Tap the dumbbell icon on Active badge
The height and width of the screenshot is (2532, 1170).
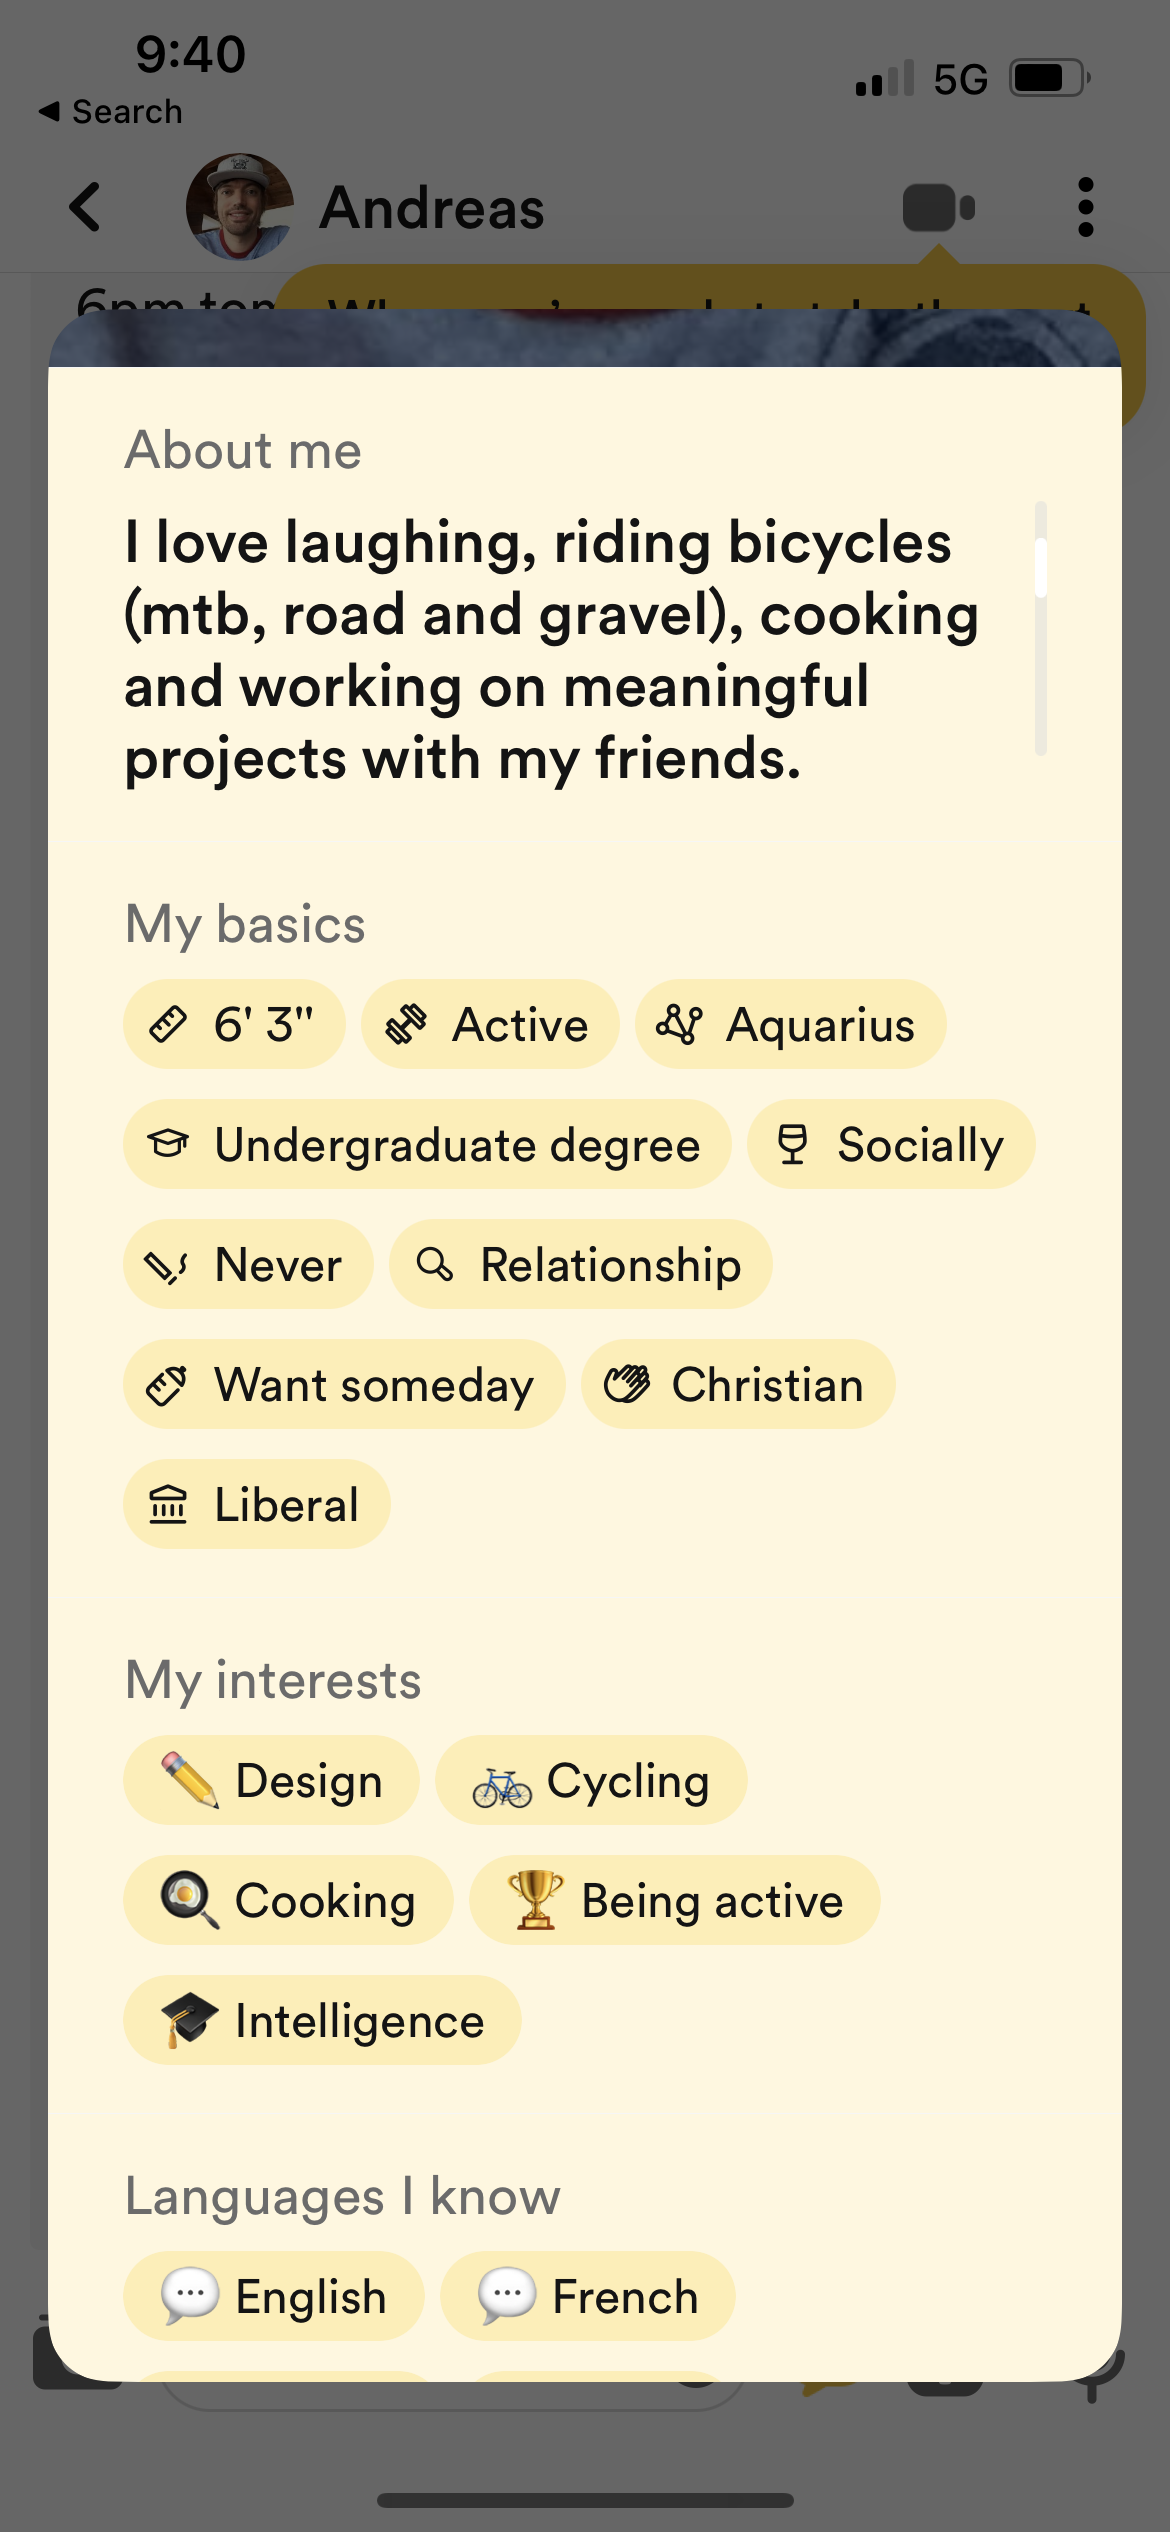coord(407,1025)
